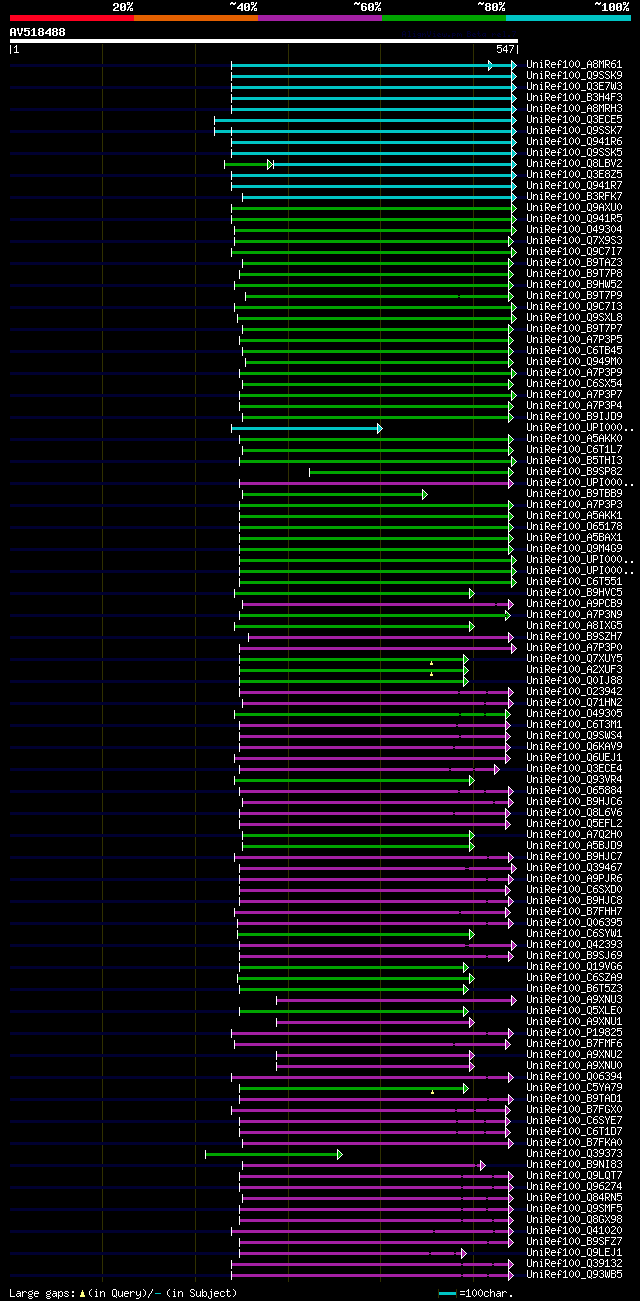
Task: Select the UniRef100_Q7X9S3 label
Action: click(575, 241)
